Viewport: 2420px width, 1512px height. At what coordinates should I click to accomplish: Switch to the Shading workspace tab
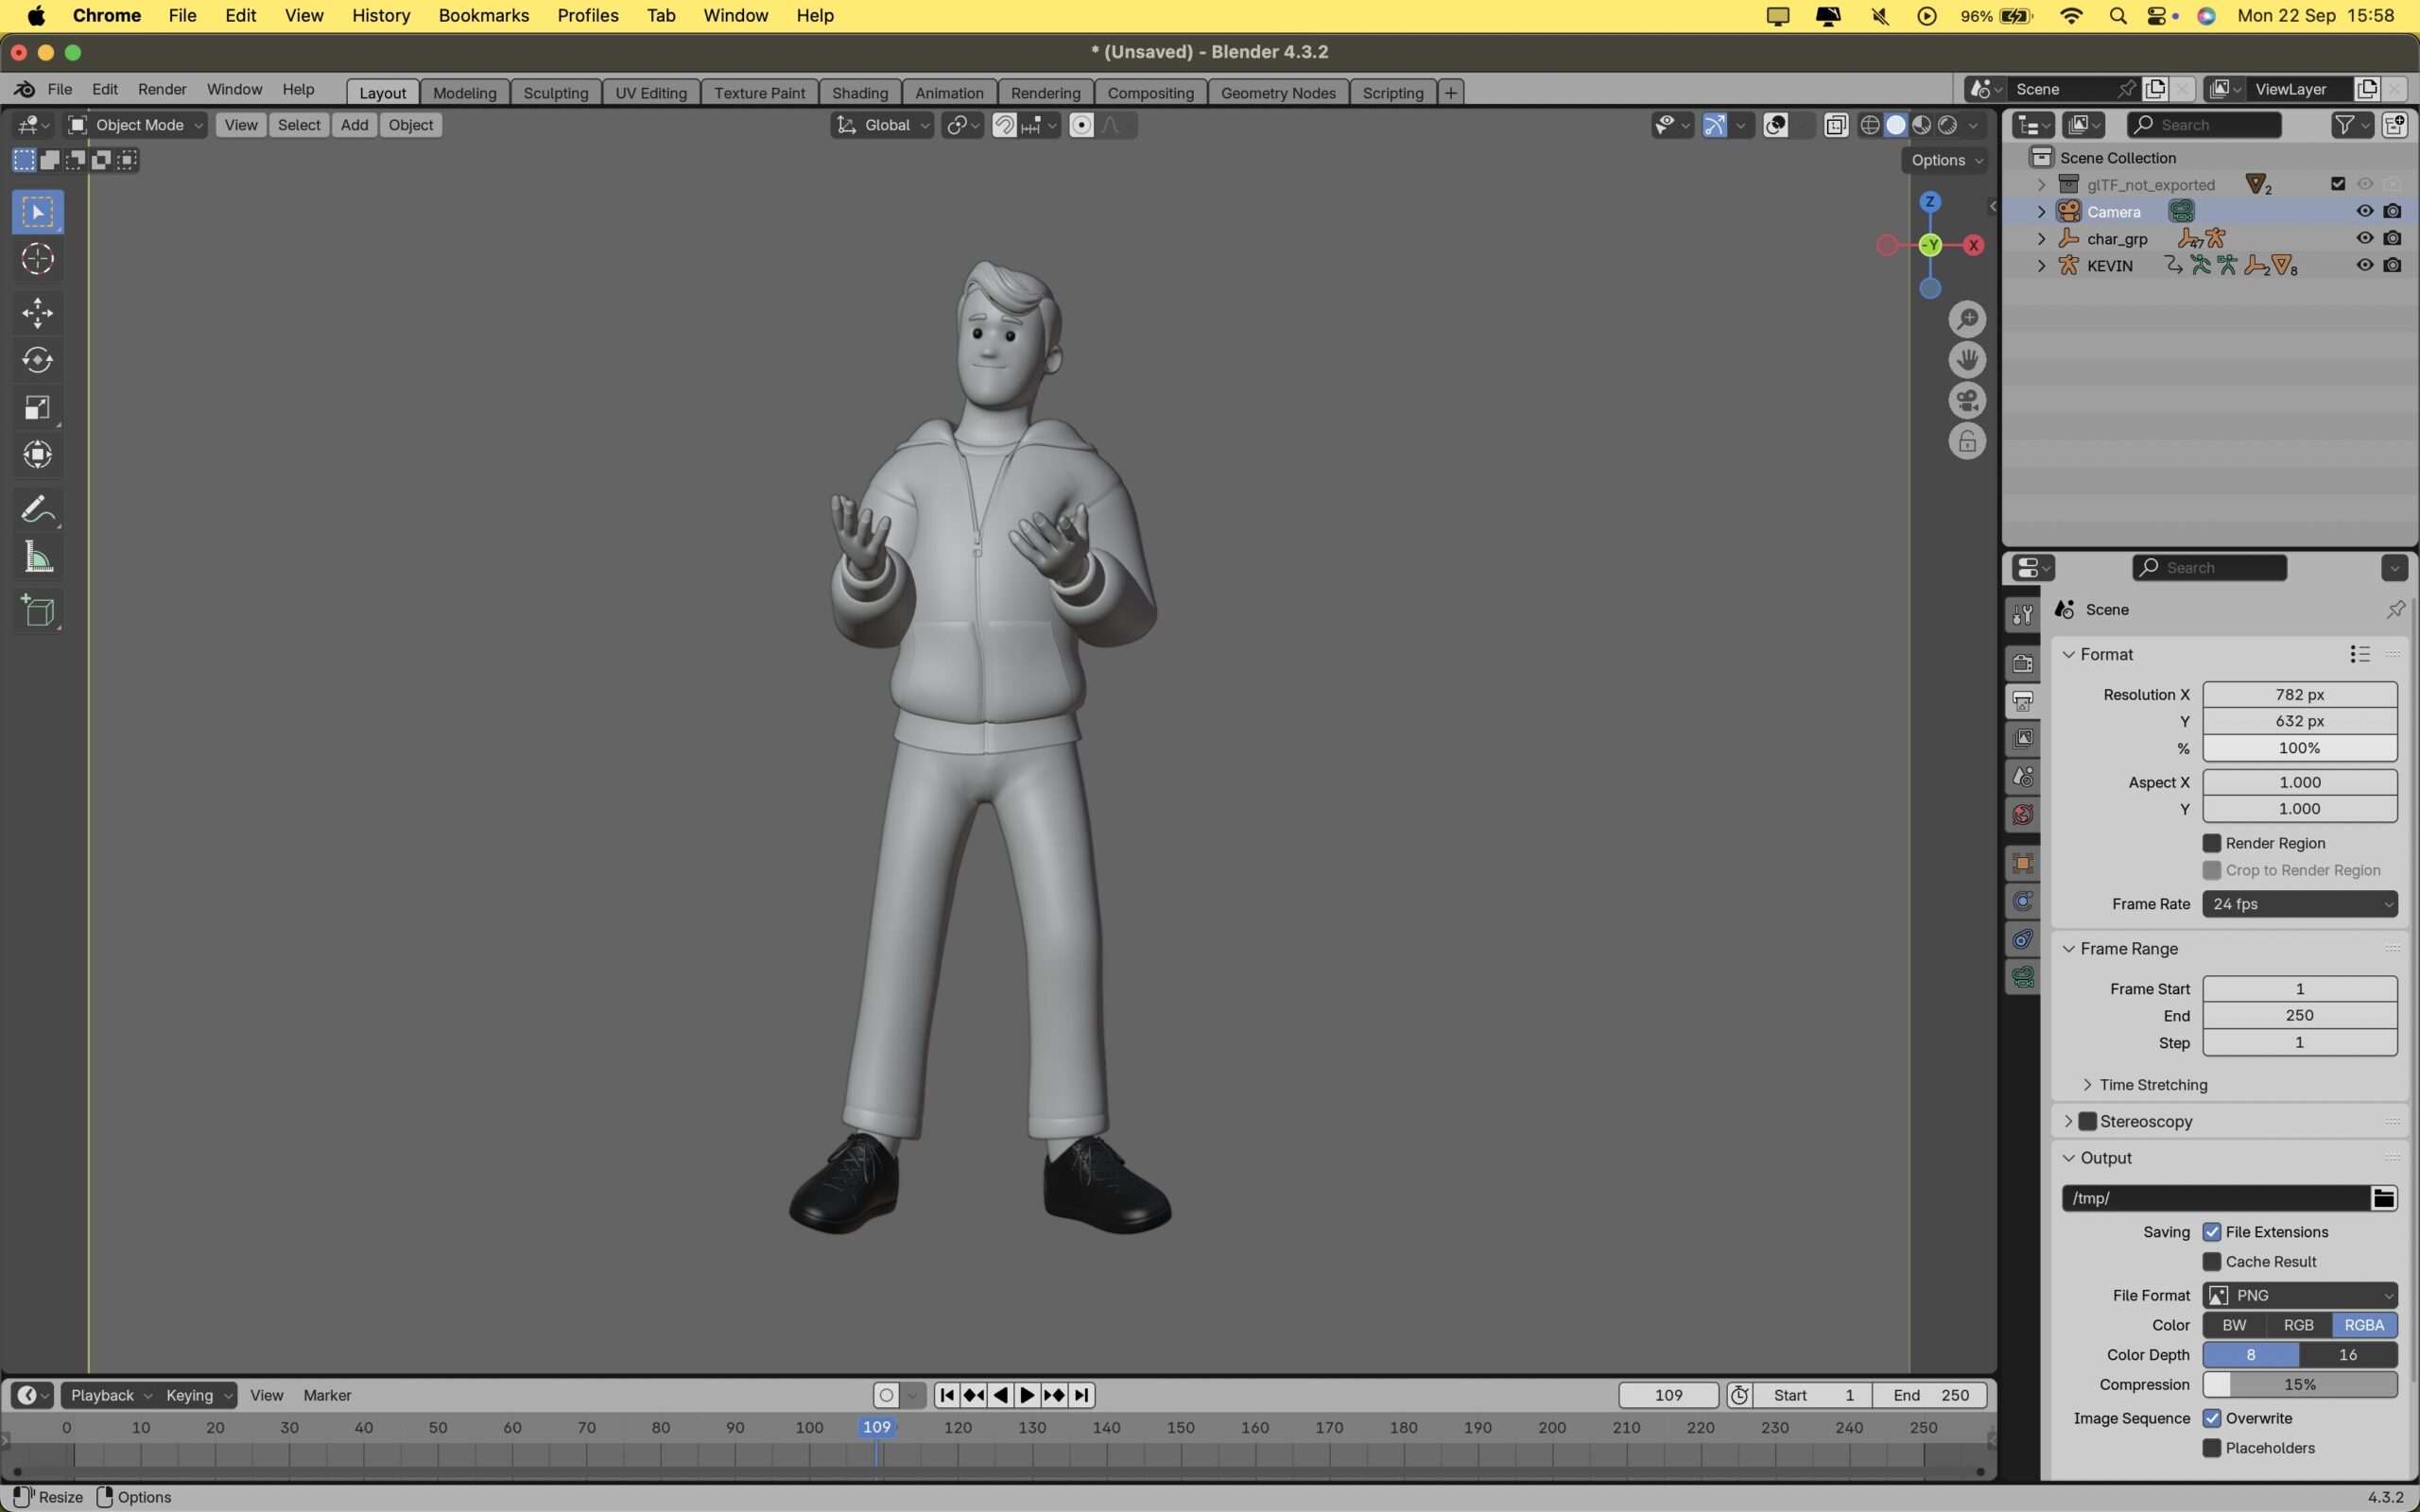tap(858, 92)
